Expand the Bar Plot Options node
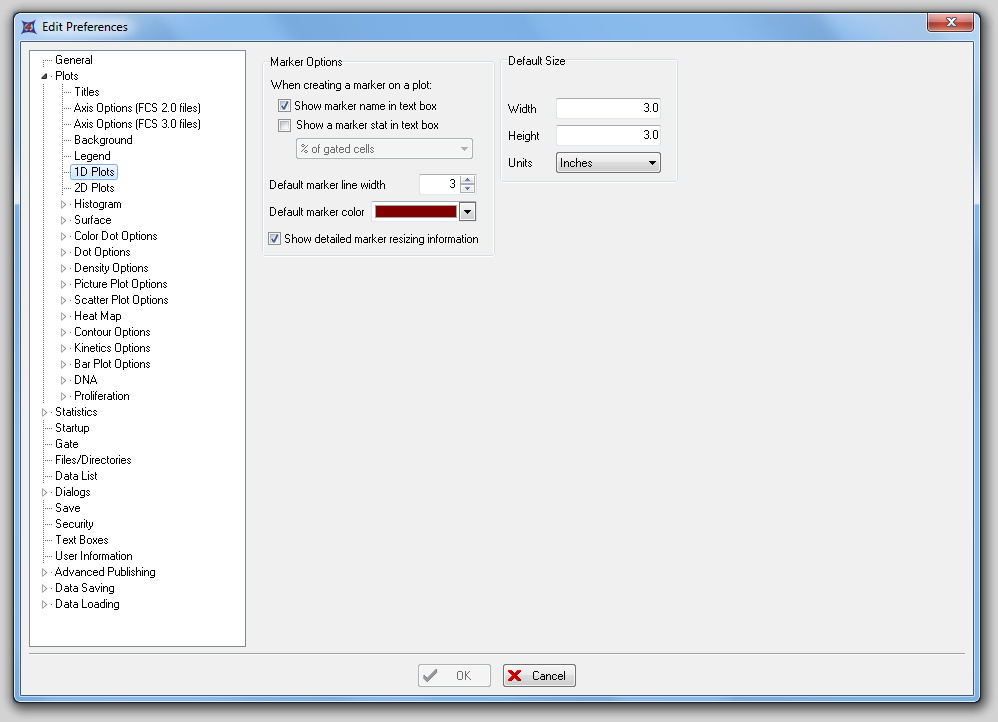The image size is (998, 722). click(63, 364)
